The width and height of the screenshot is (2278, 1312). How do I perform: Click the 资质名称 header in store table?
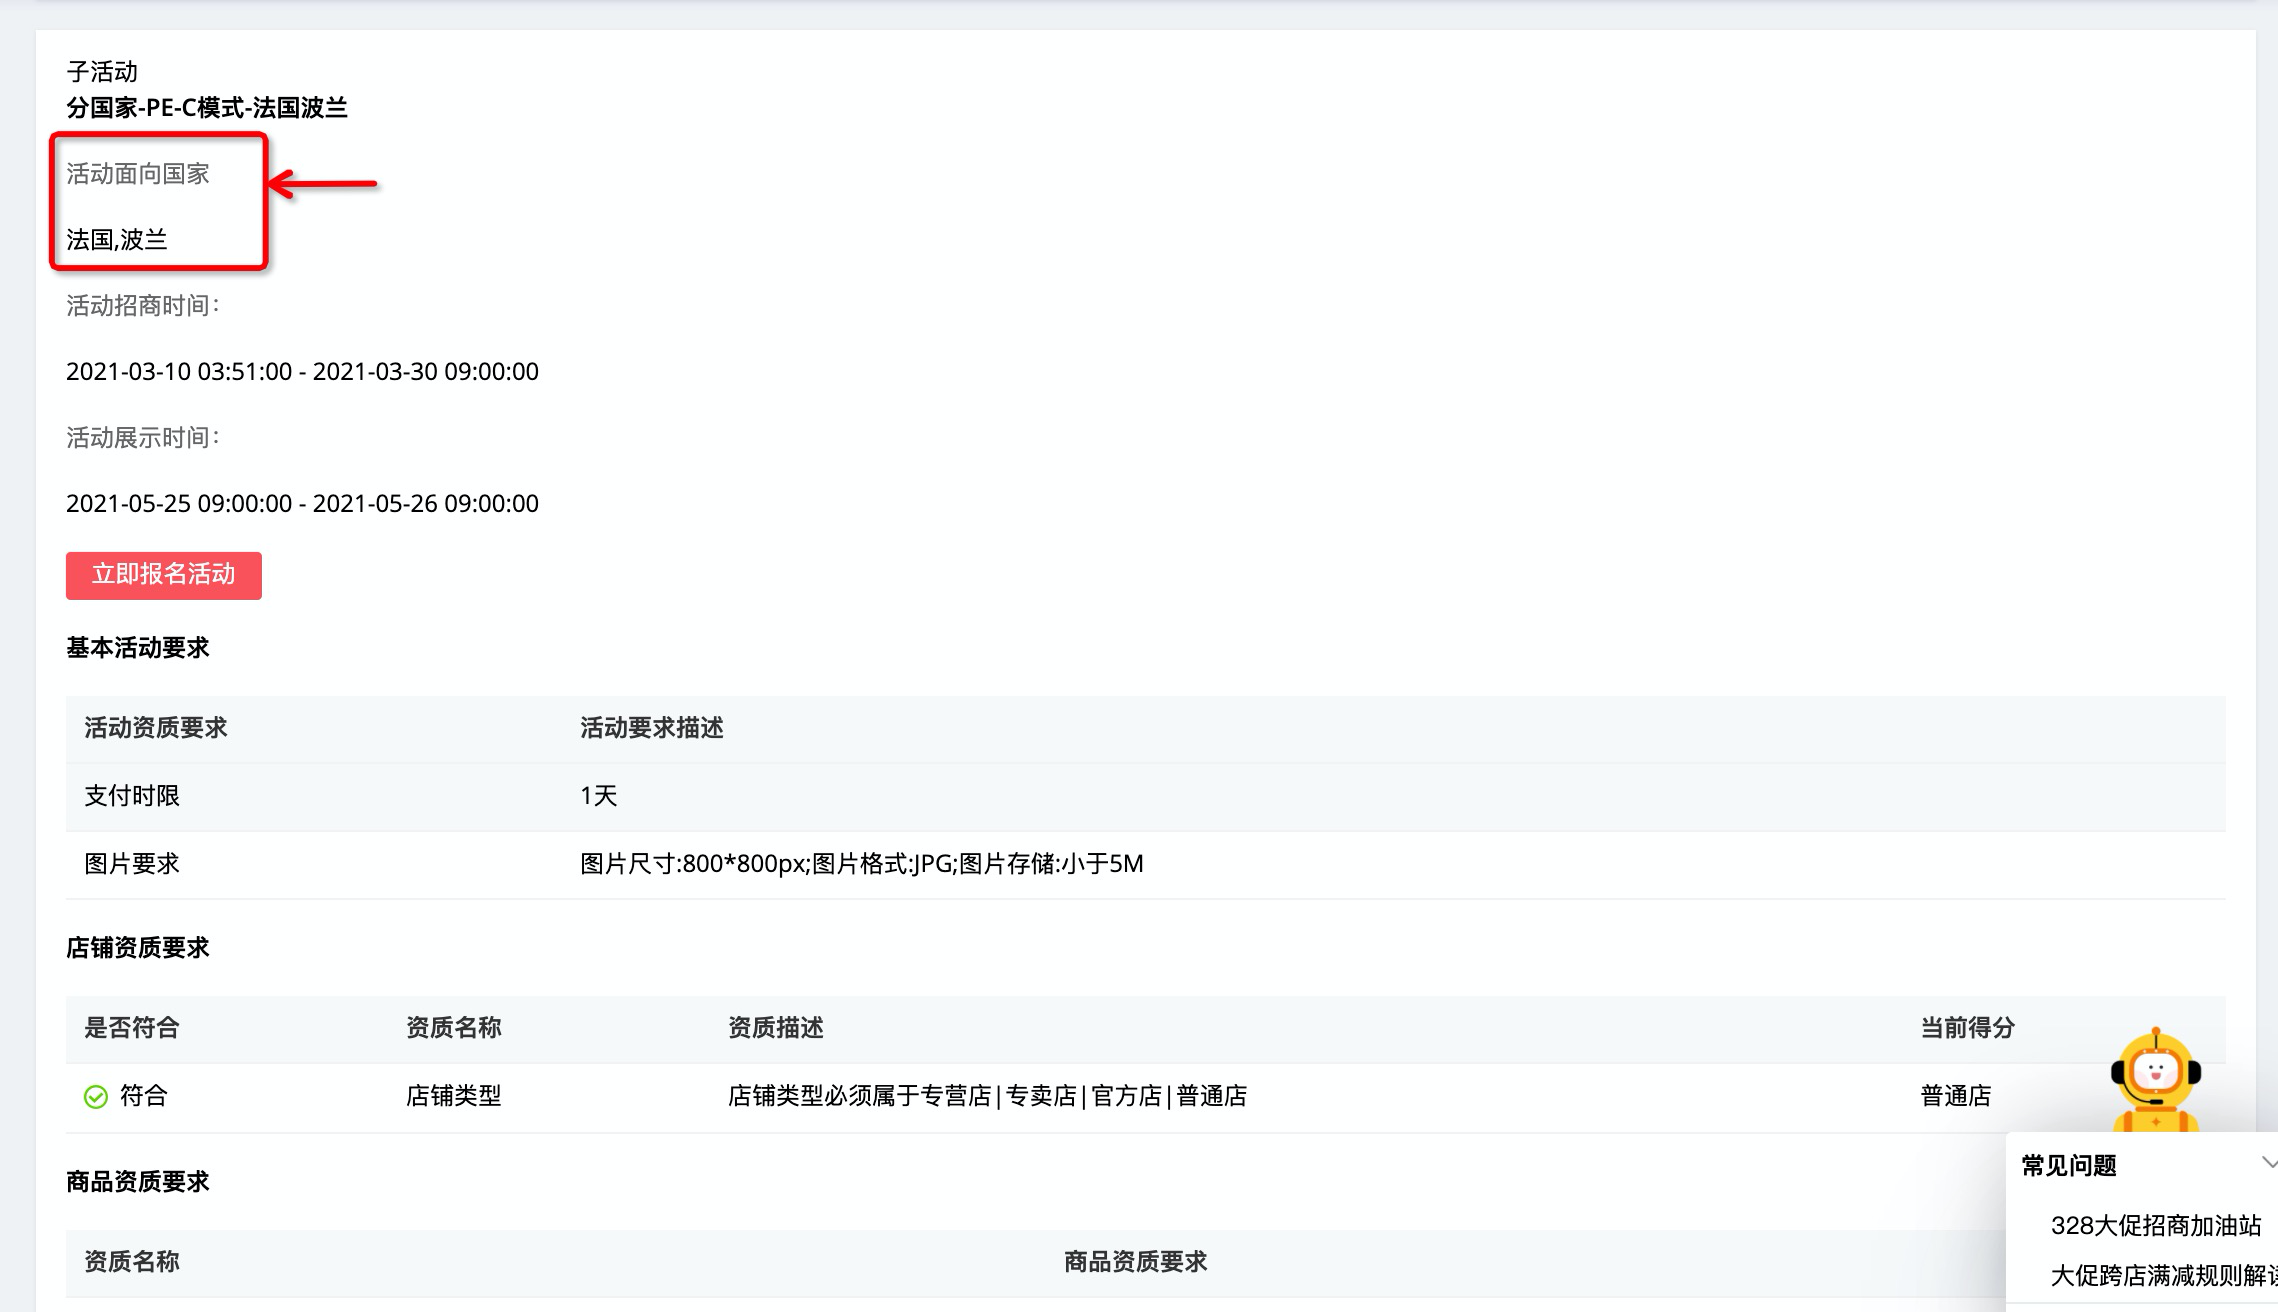[454, 1028]
